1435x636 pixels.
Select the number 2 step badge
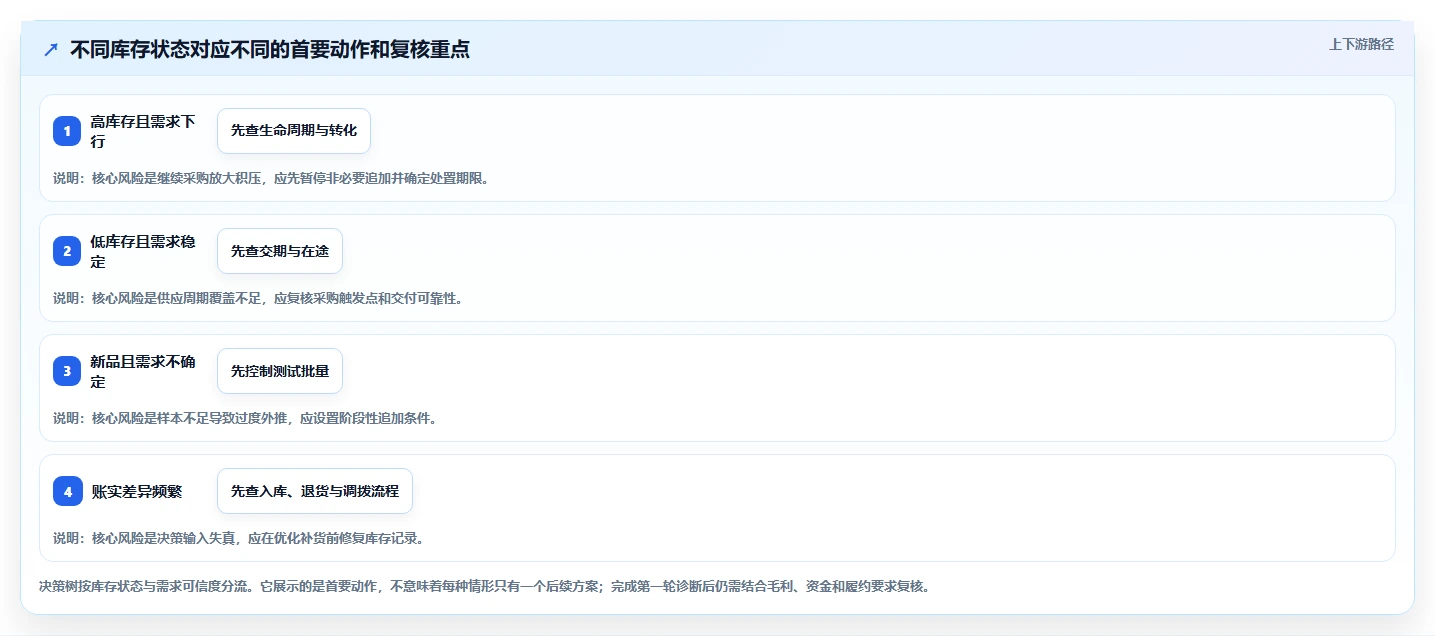pos(67,251)
